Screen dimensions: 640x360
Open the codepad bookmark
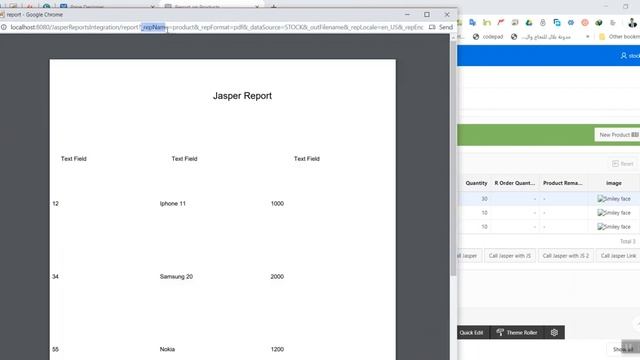488,37
